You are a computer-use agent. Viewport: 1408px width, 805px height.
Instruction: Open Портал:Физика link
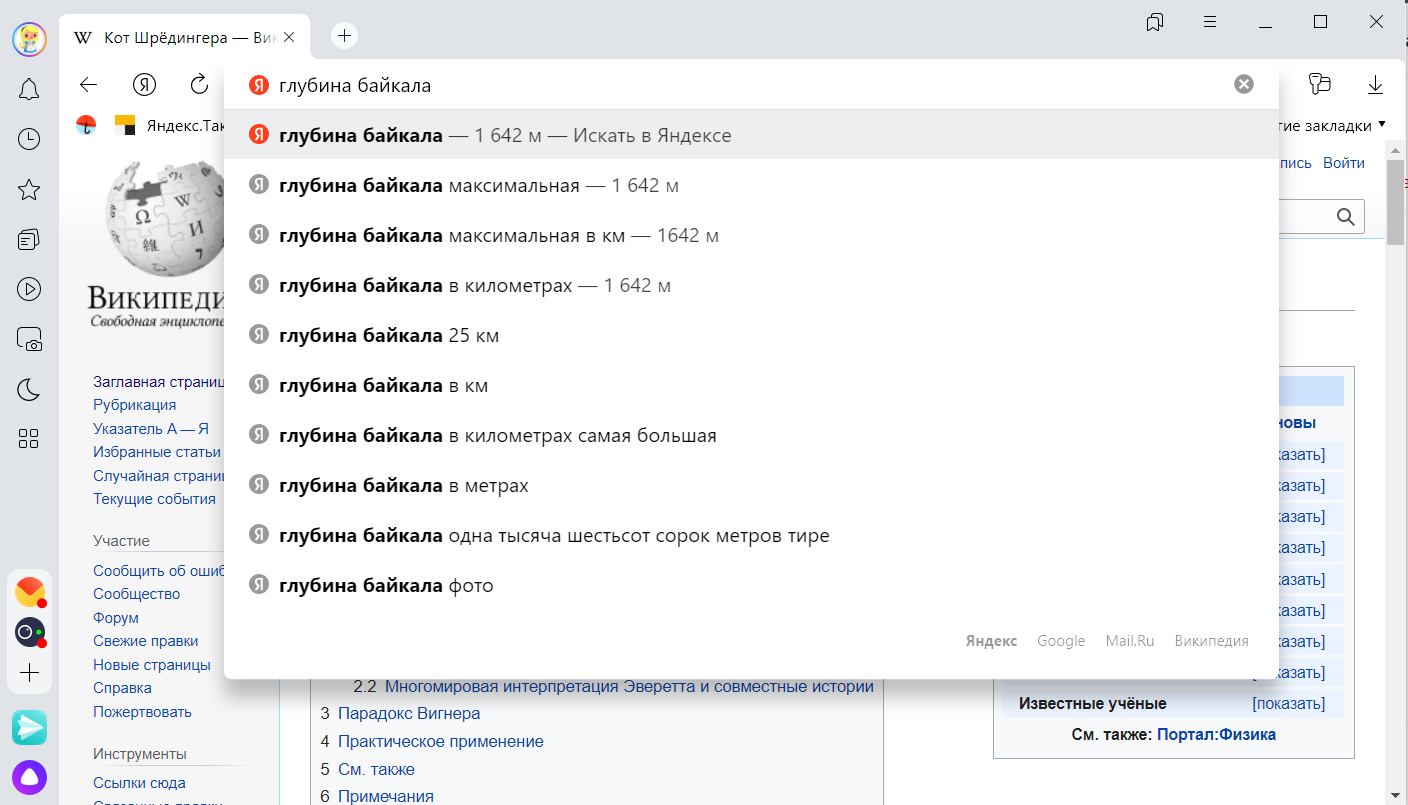pyautogui.click(x=1216, y=734)
